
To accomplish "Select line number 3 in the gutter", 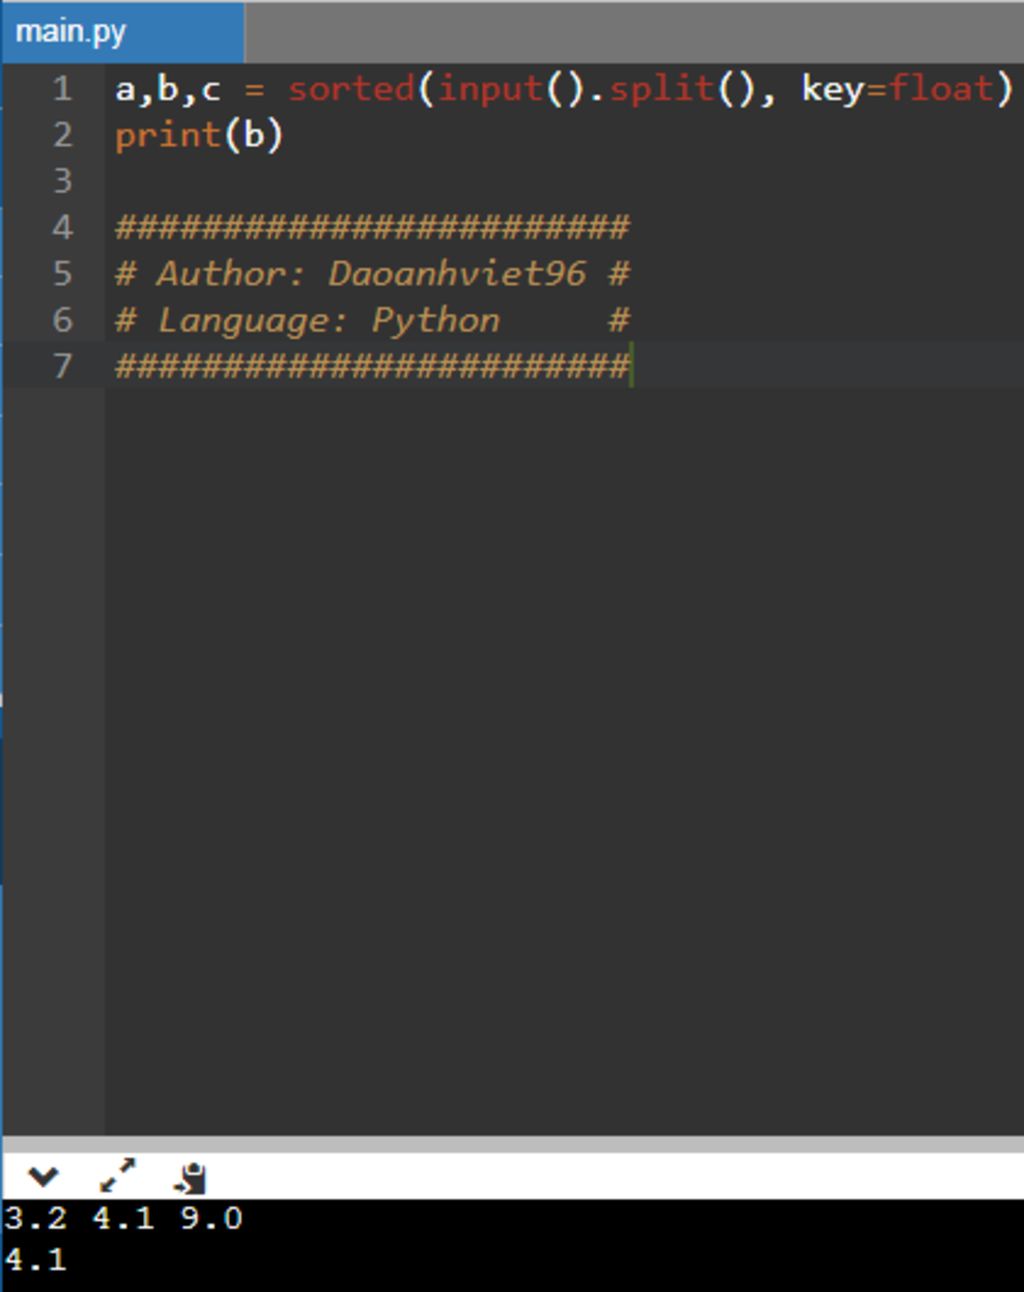I will [62, 181].
